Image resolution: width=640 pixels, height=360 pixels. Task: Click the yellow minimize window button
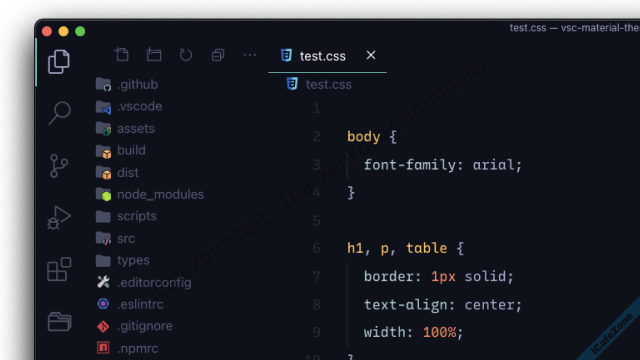click(63, 31)
